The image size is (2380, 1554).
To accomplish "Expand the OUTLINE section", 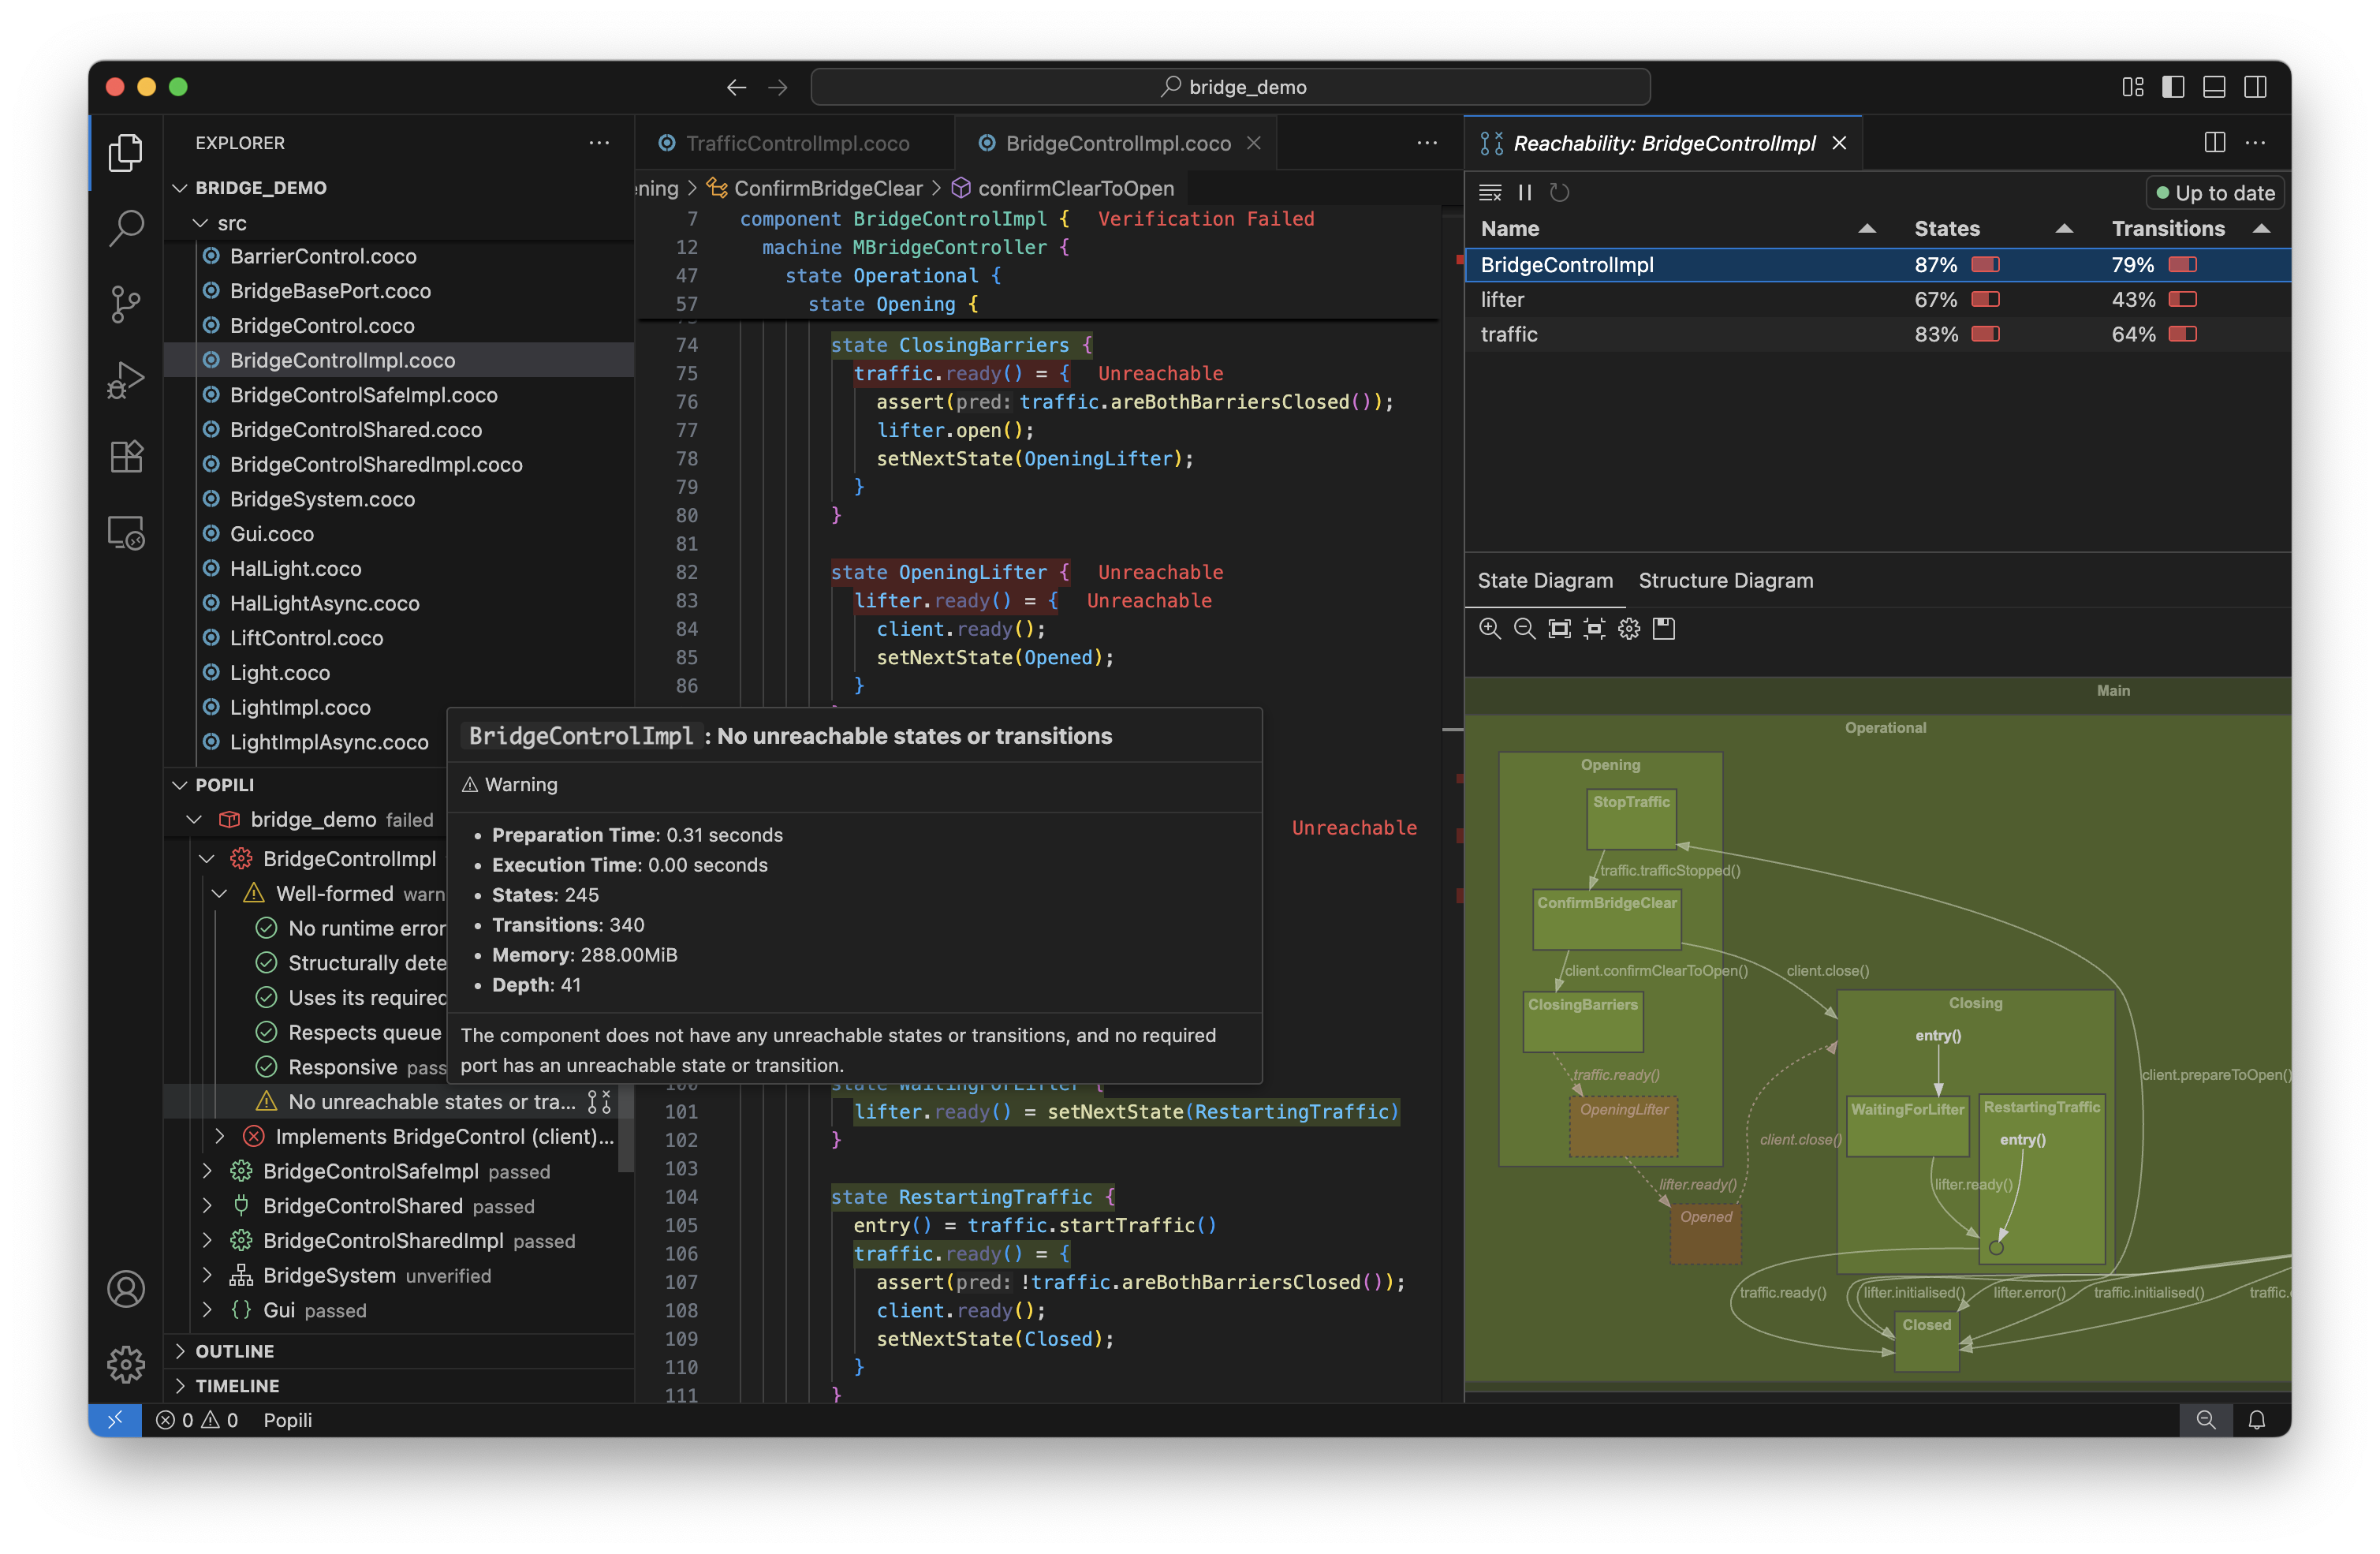I will click(234, 1351).
